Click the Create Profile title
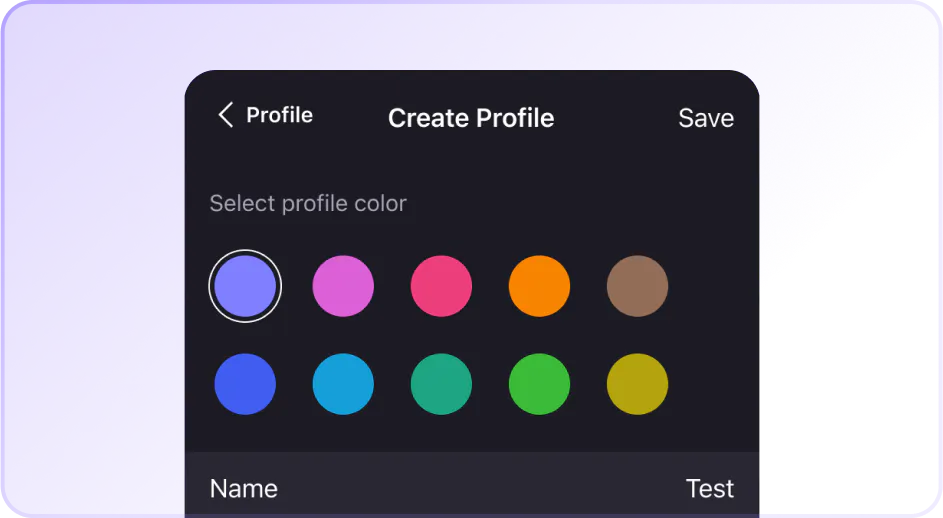 pos(471,118)
